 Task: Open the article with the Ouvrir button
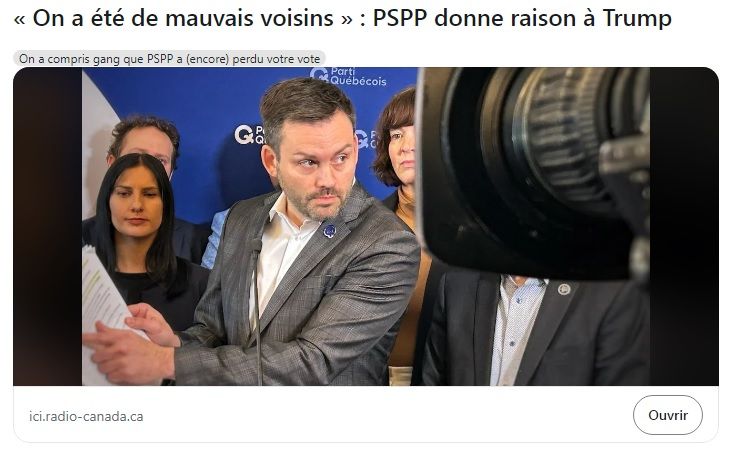click(x=668, y=415)
